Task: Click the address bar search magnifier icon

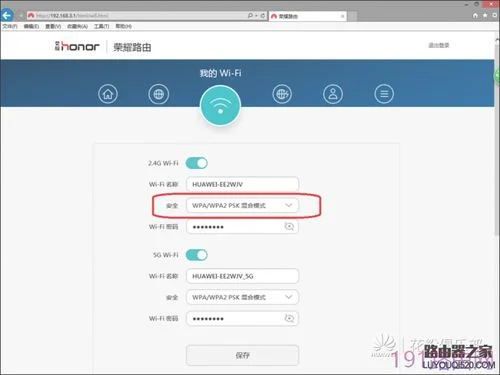Action: (x=250, y=16)
